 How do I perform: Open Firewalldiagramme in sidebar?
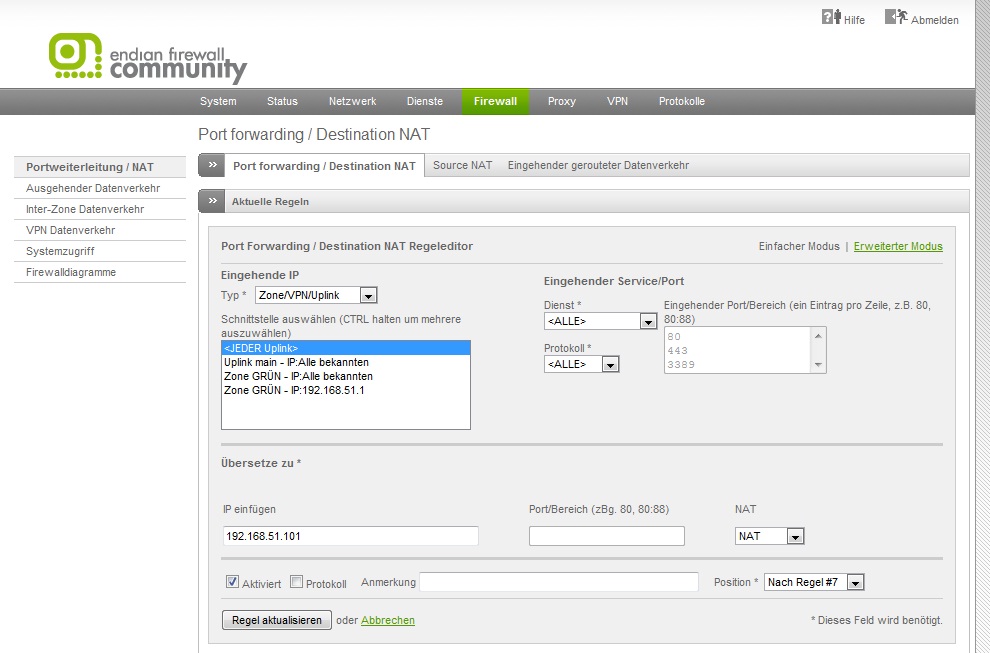coord(100,272)
